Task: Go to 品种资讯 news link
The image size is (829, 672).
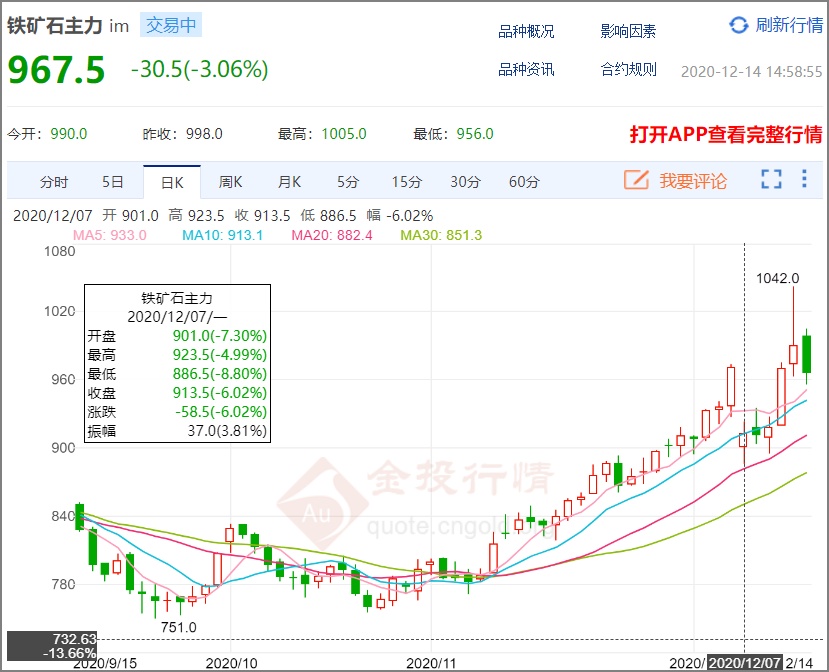Action: pyautogui.click(x=526, y=69)
